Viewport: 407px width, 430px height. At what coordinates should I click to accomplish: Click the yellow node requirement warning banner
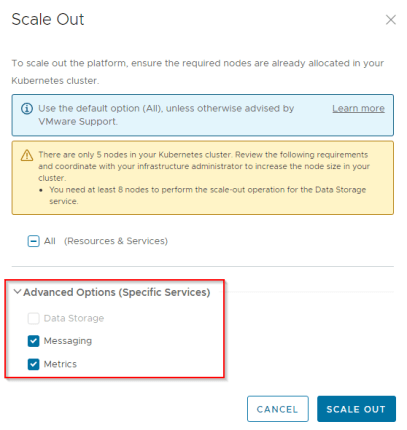203,178
